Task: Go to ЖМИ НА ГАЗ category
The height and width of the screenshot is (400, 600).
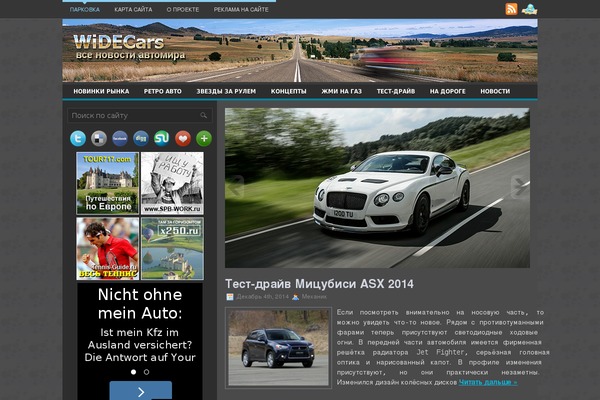Action: [341, 91]
